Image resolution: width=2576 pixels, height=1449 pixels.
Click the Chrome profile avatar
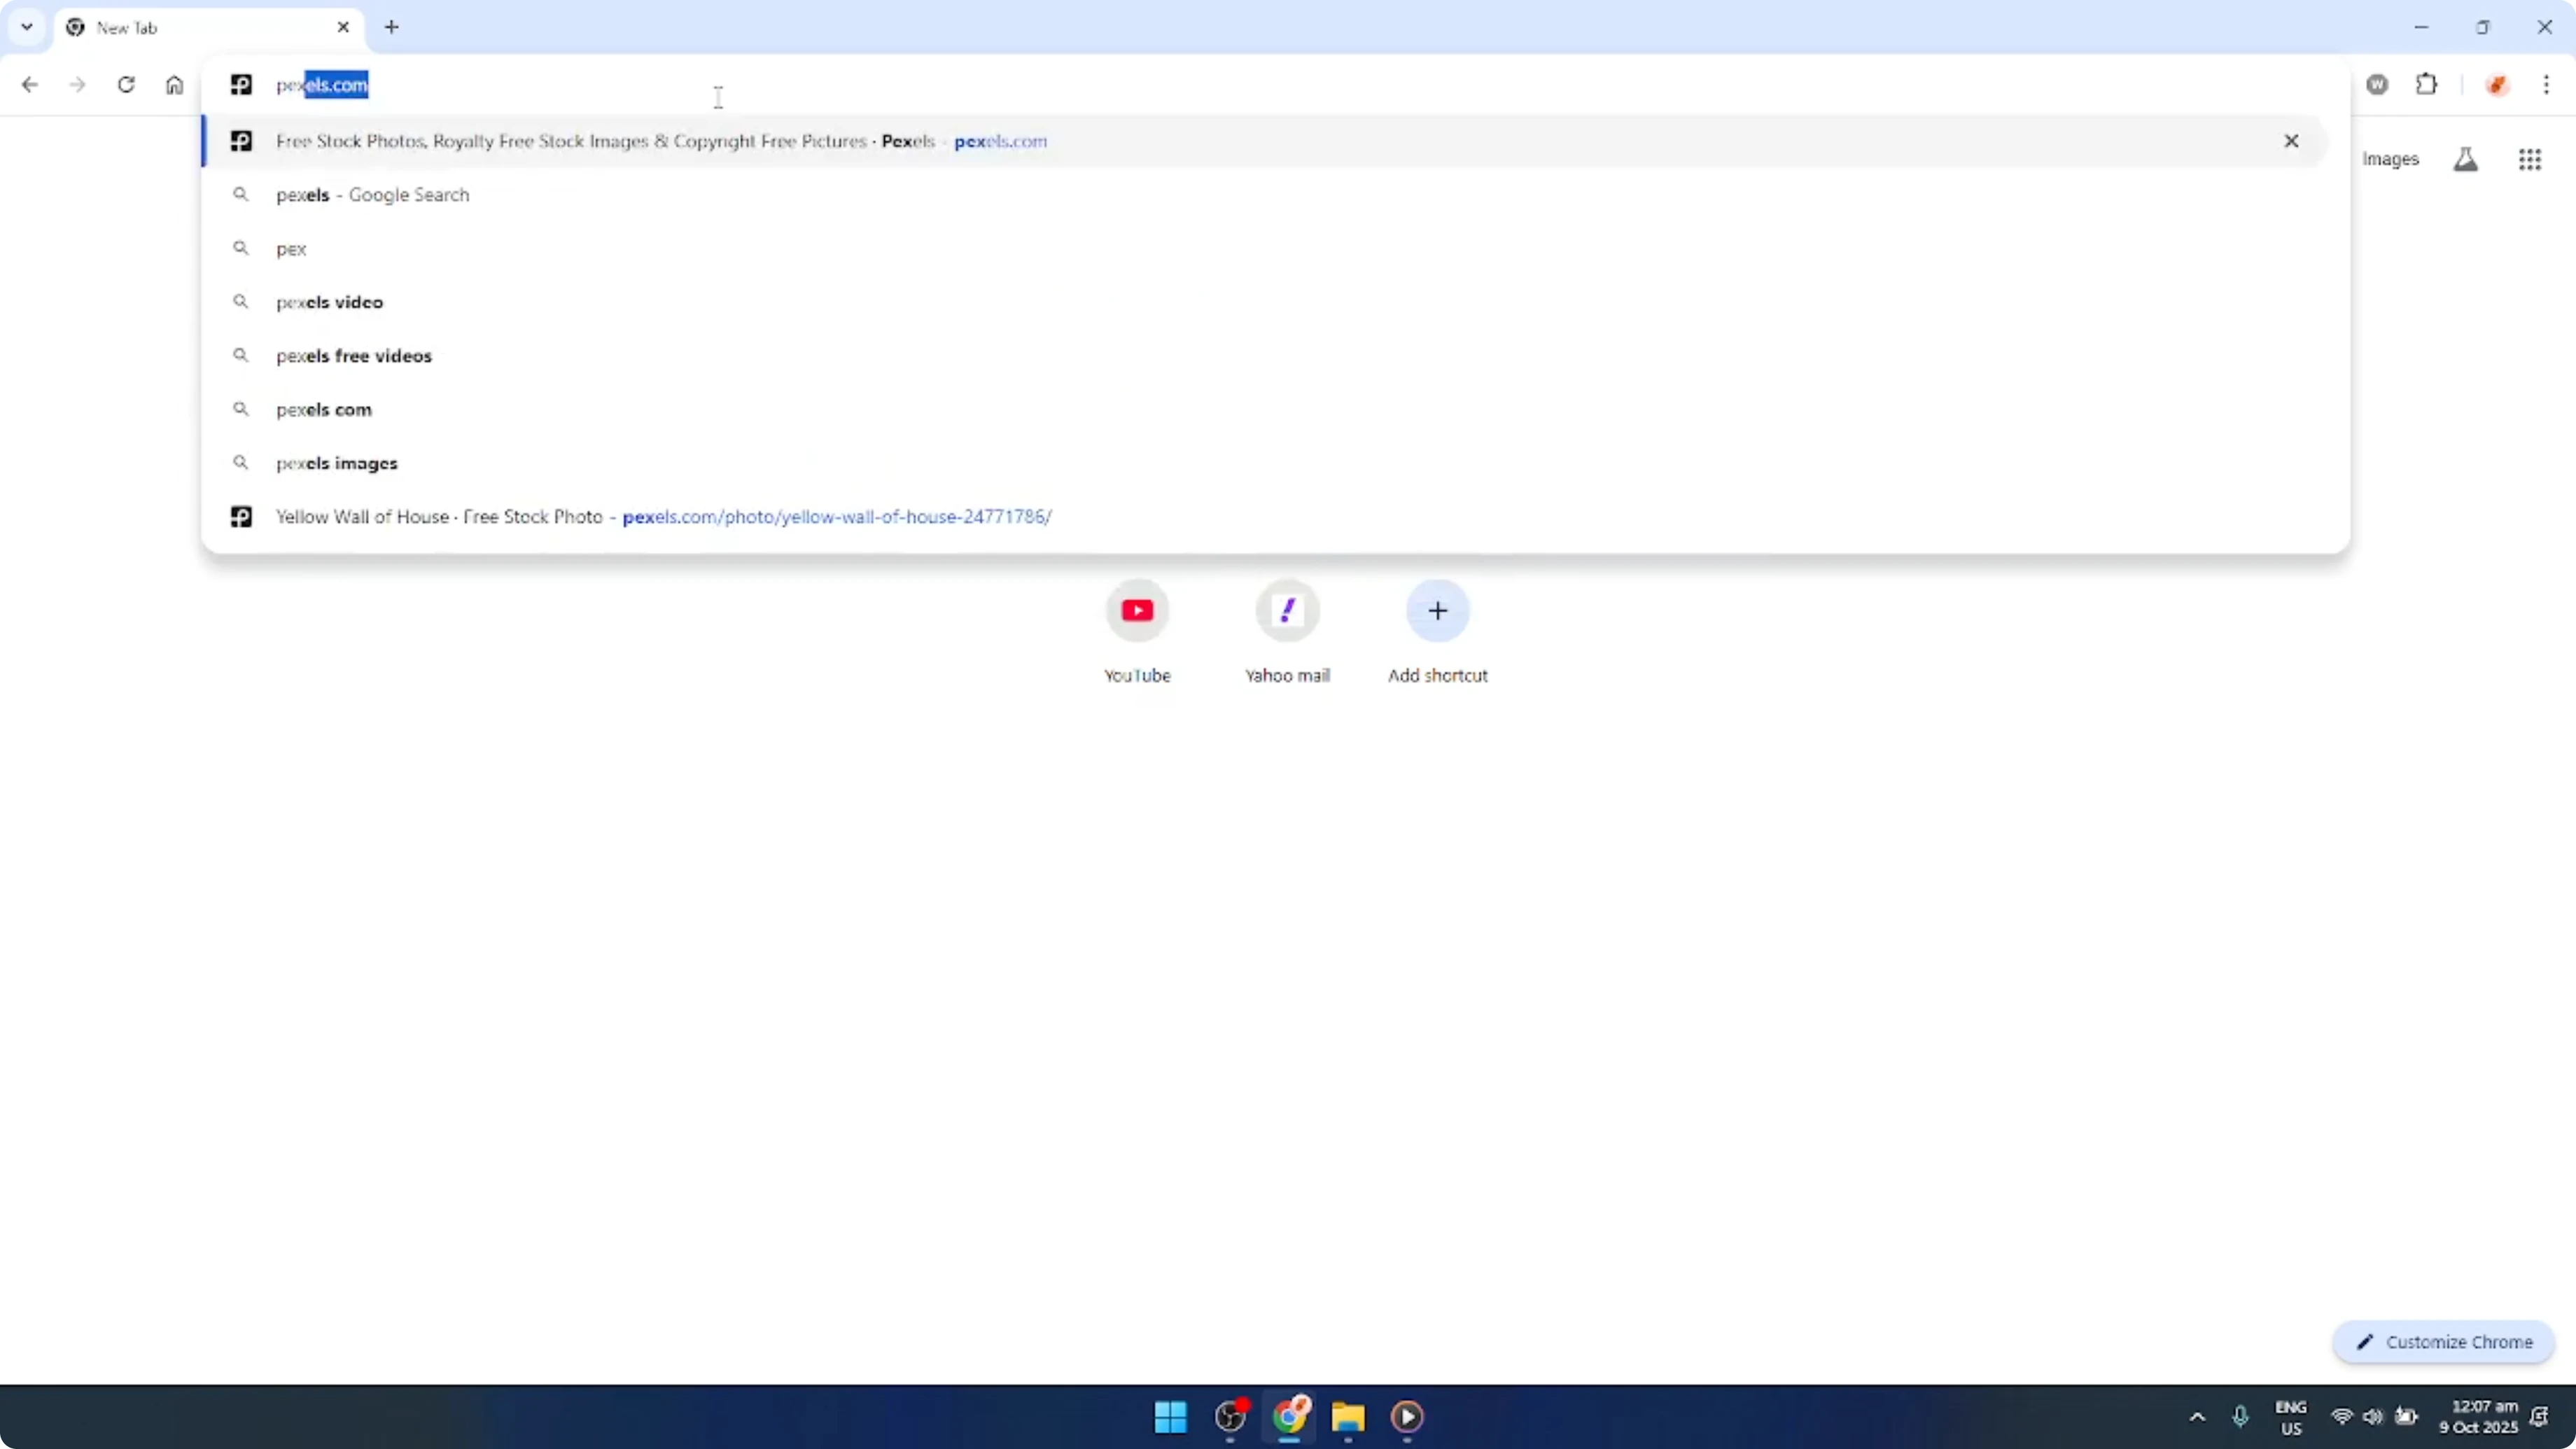(2498, 85)
